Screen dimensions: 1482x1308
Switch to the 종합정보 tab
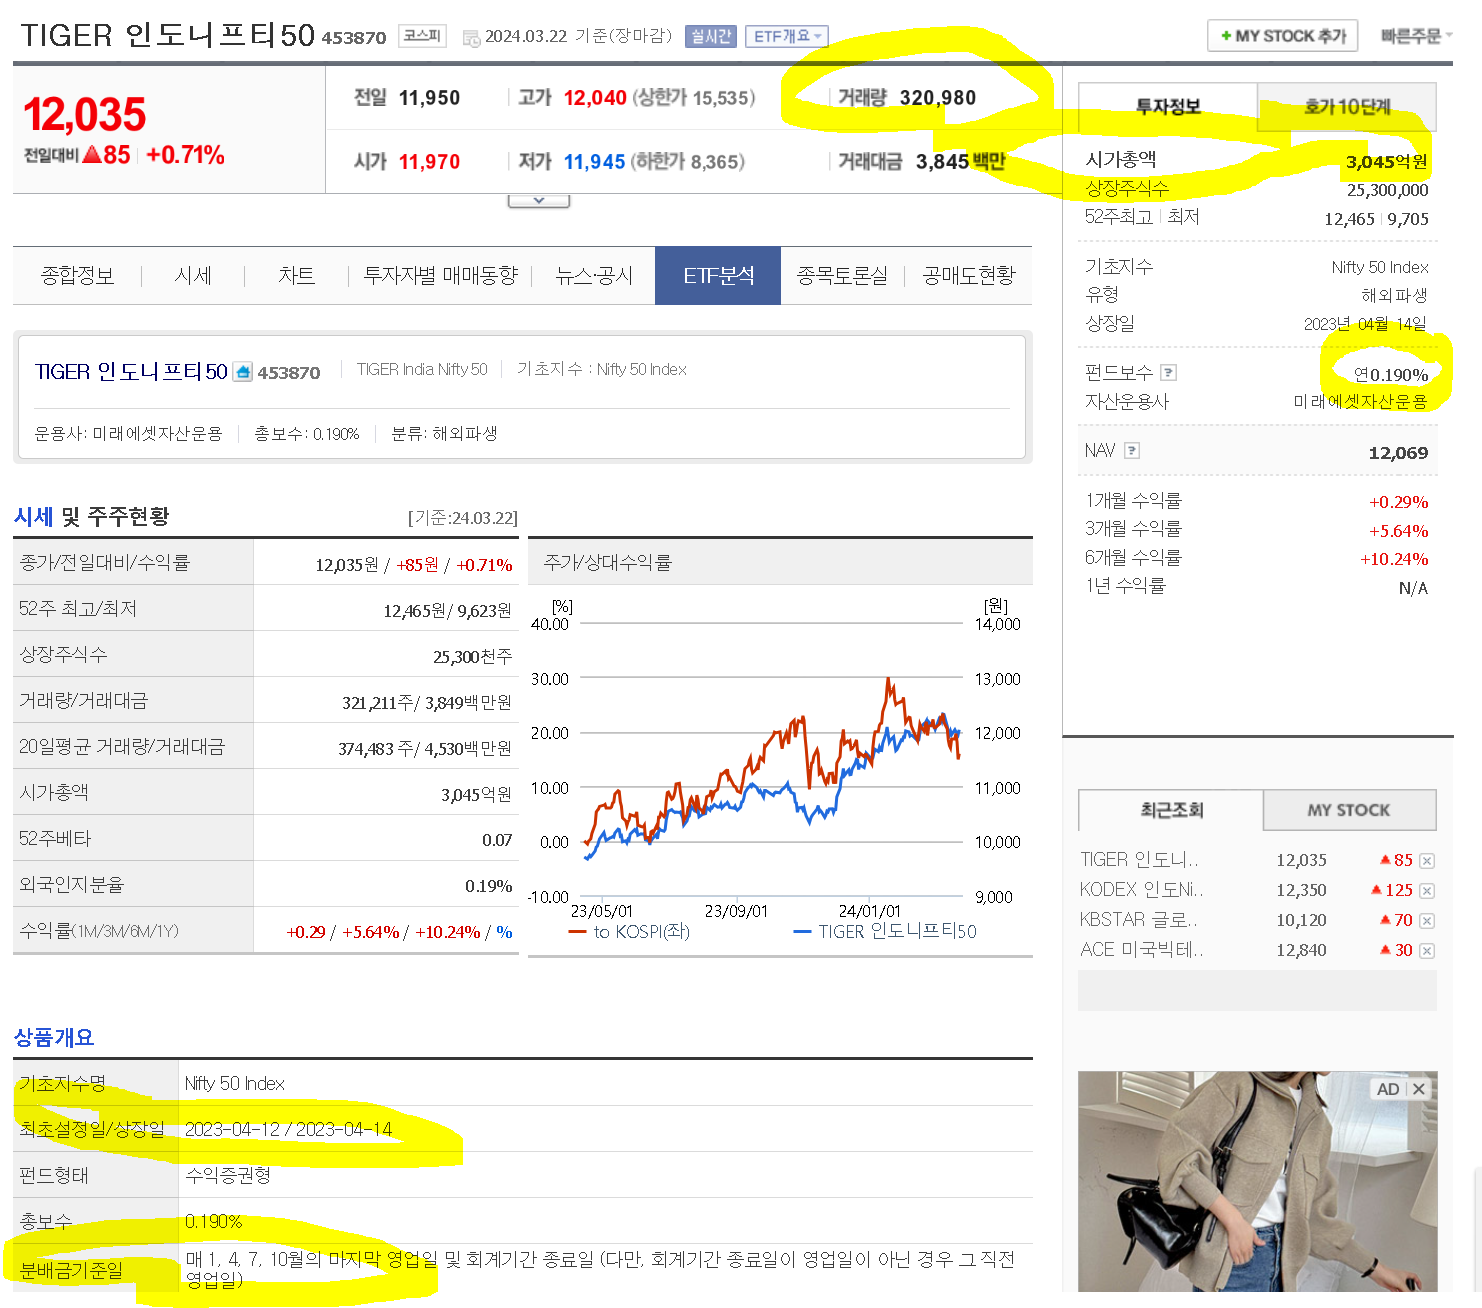(77, 276)
